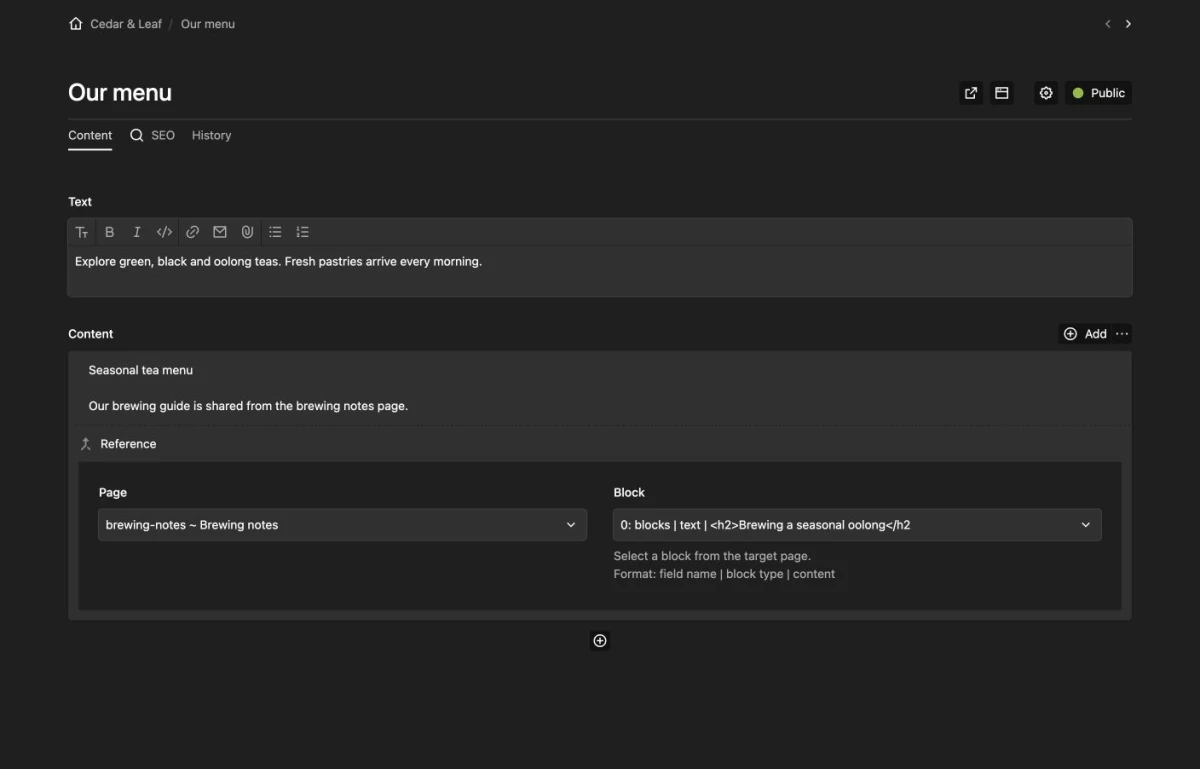Insert a link in the text

192,232
